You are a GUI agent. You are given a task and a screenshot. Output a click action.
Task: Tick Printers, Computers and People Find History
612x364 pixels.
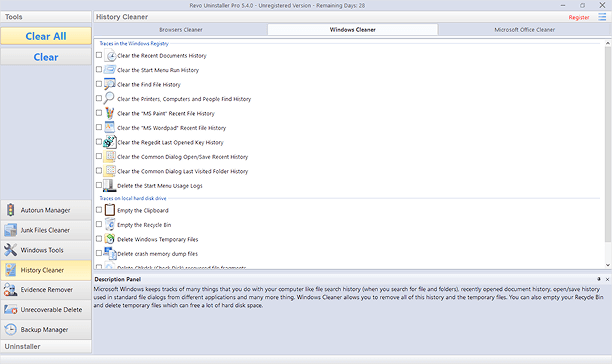tap(99, 98)
